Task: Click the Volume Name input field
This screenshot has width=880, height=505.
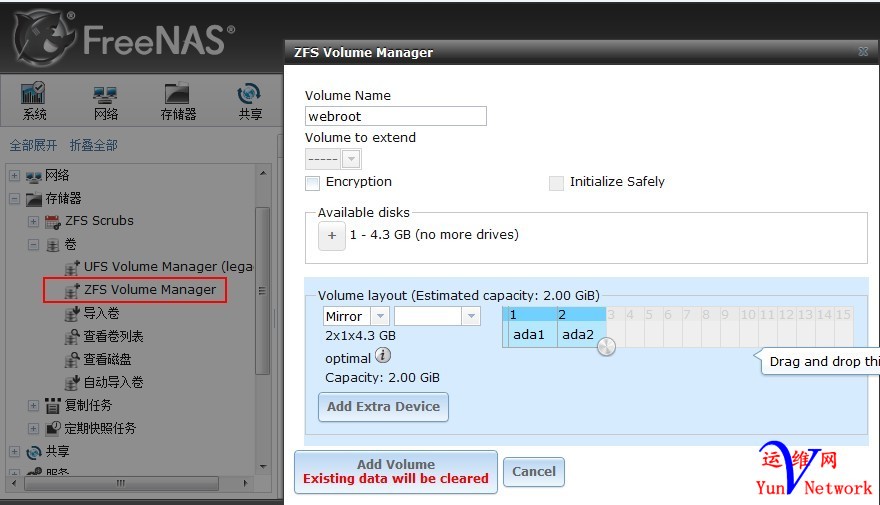Action: [x=396, y=116]
